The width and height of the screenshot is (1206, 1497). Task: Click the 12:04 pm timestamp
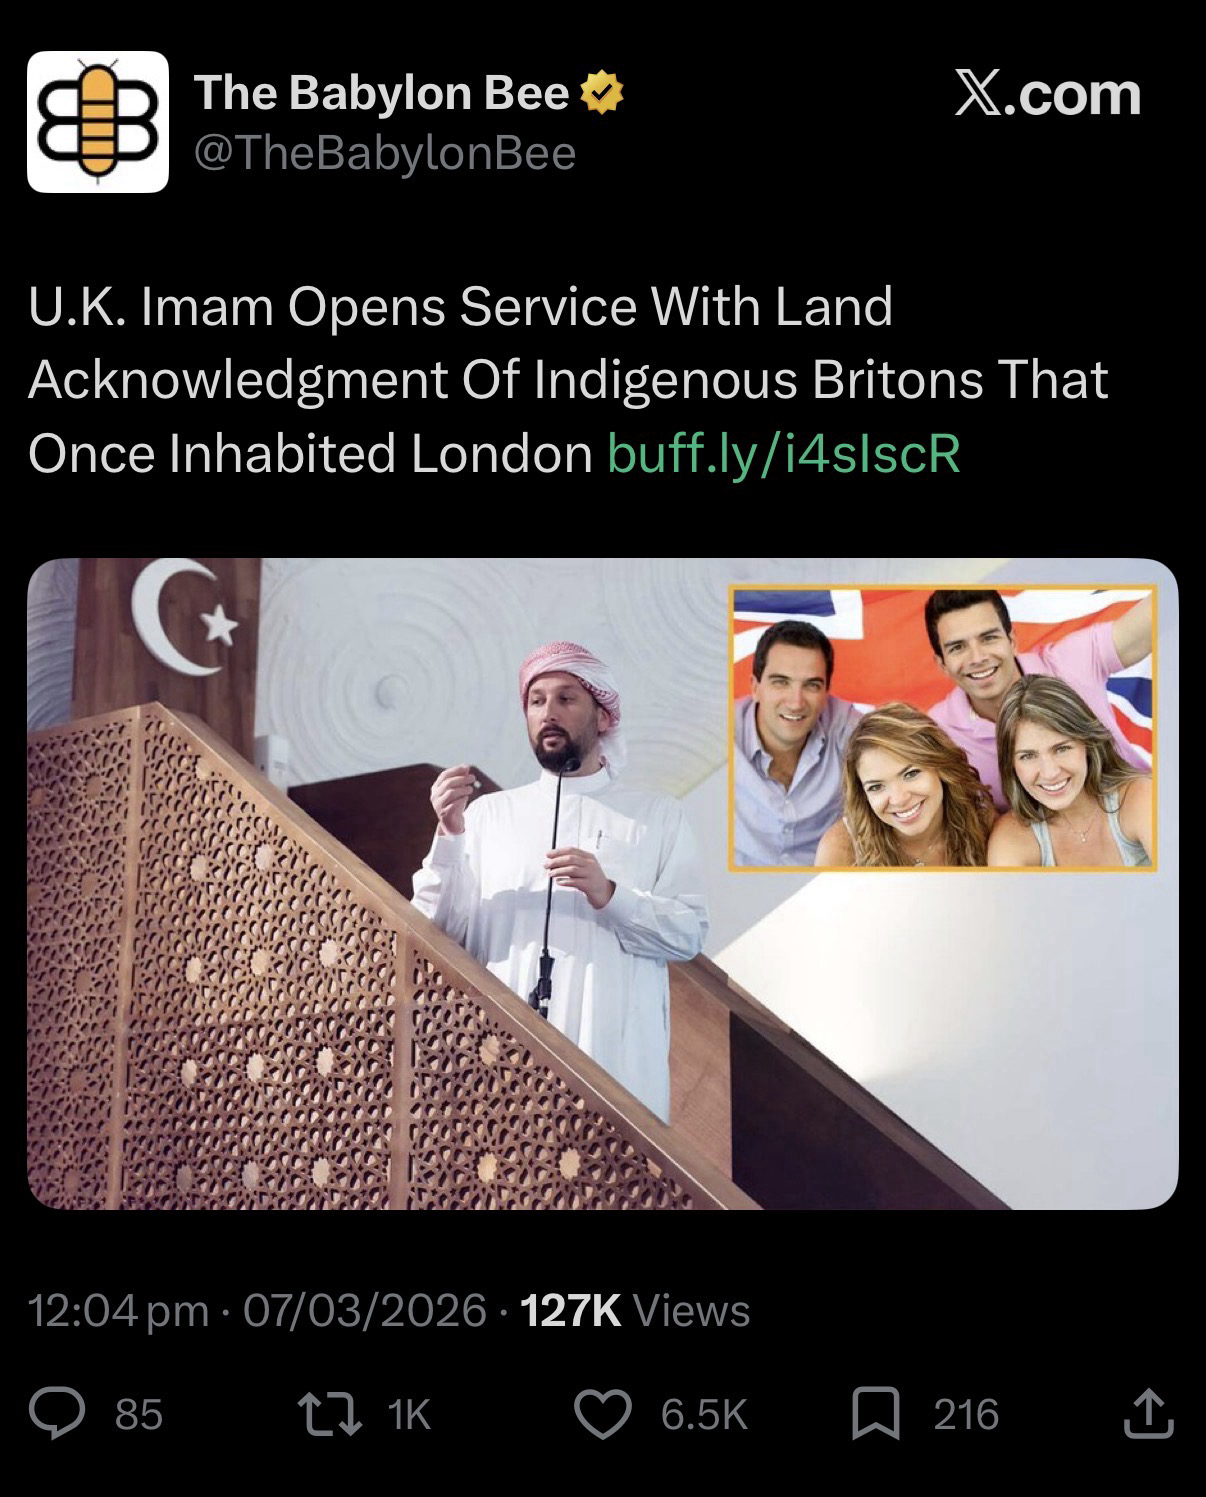point(119,1311)
